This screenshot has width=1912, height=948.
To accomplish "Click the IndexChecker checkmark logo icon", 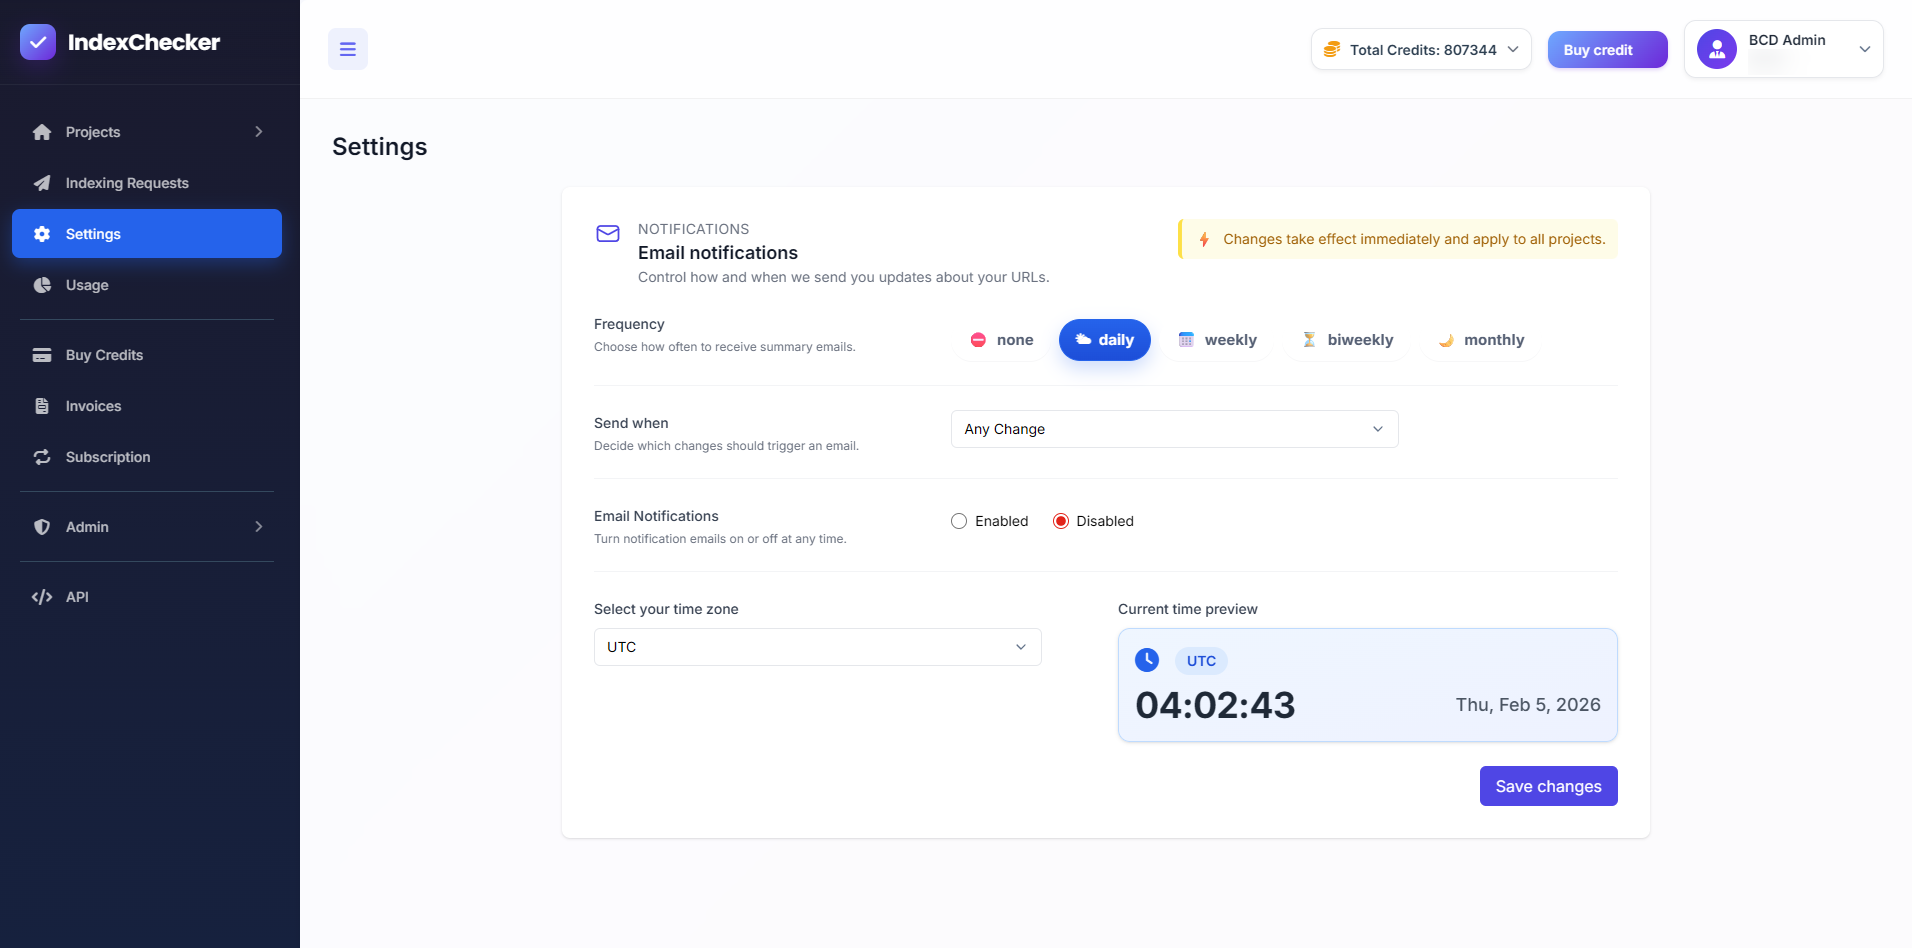I will pyautogui.click(x=38, y=42).
